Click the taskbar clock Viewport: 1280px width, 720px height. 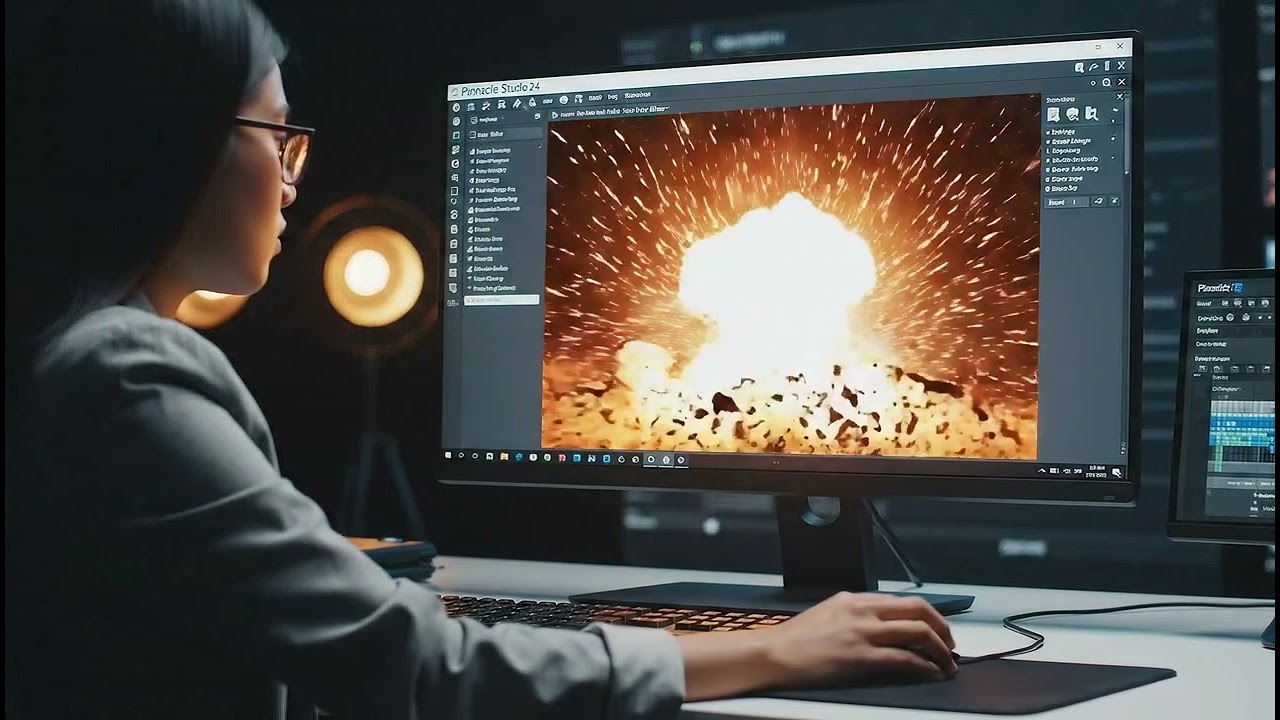(x=1096, y=470)
